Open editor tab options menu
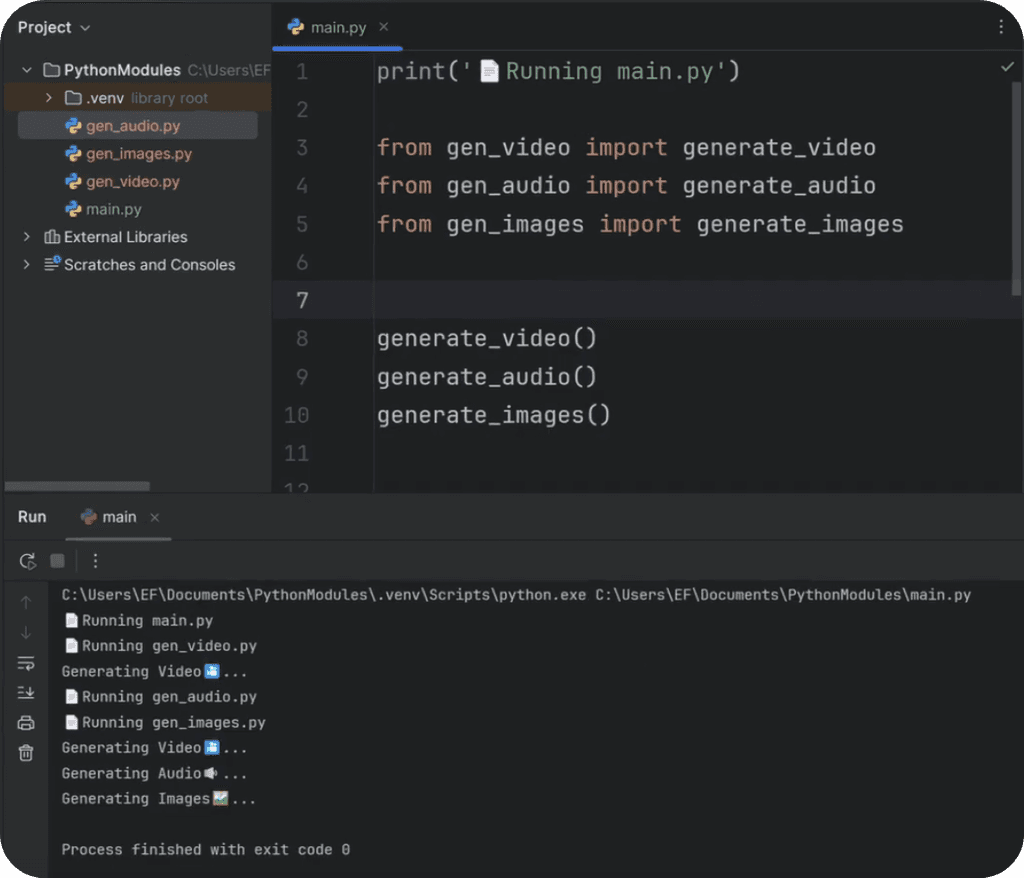 point(1000,27)
